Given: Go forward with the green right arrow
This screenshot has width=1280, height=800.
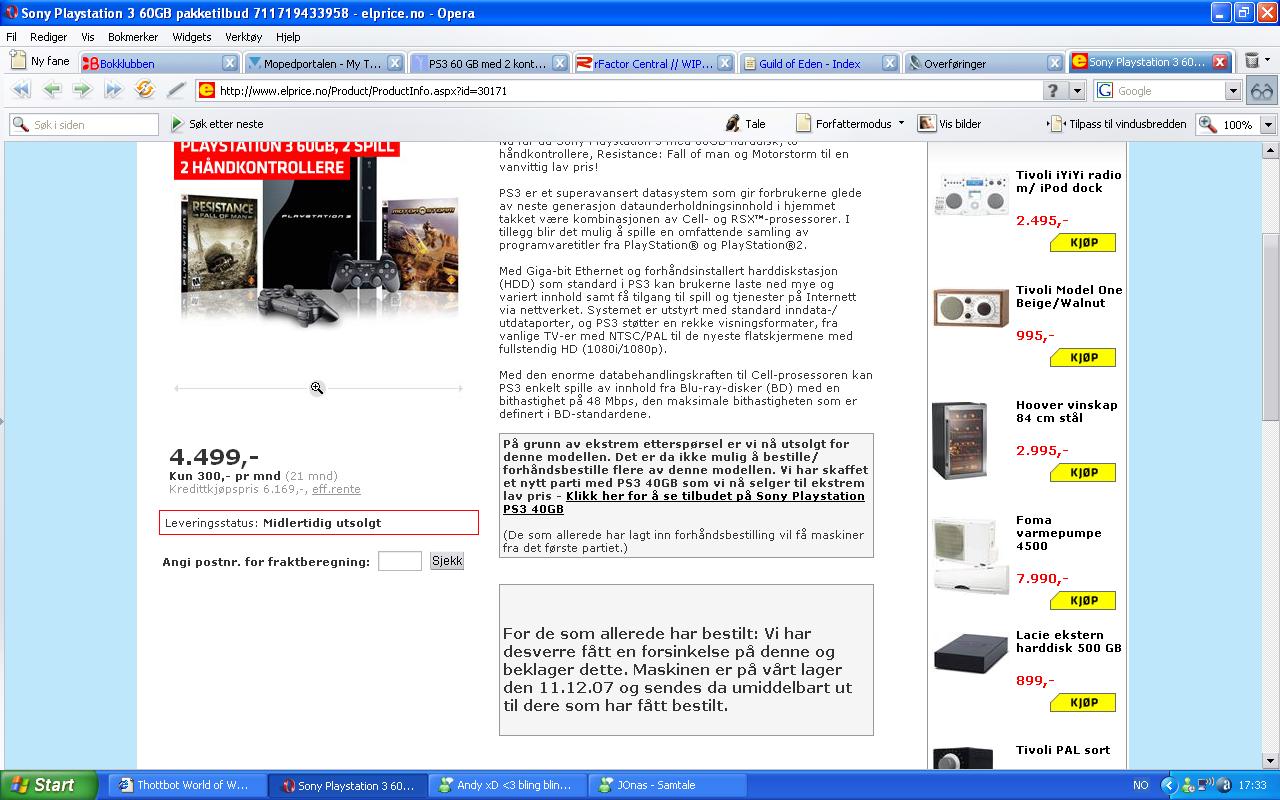Looking at the screenshot, I should [x=82, y=90].
